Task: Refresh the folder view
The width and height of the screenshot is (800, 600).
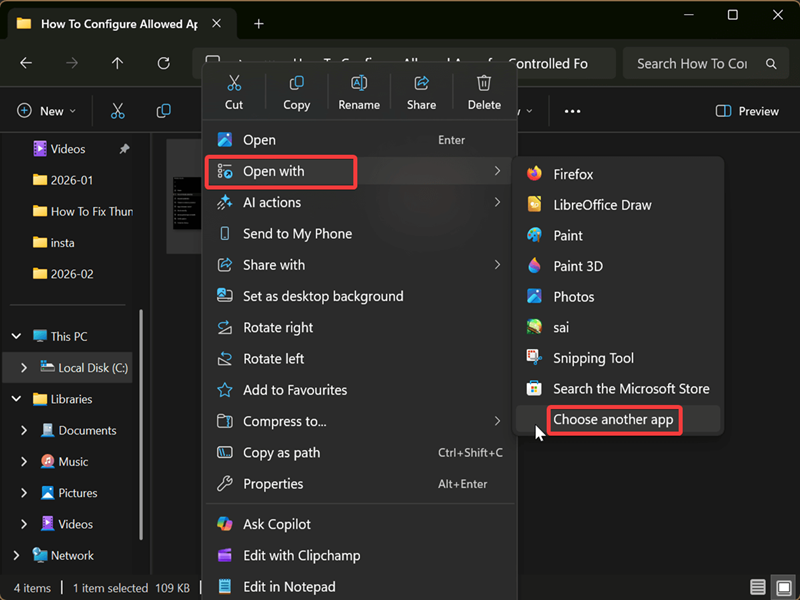Action: [x=164, y=63]
